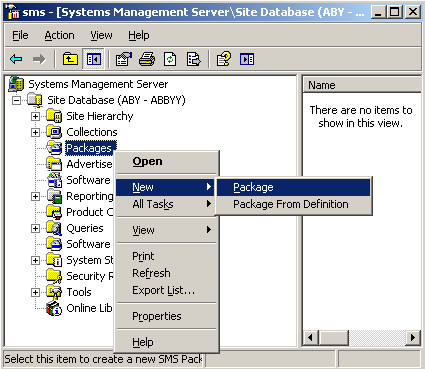The height and width of the screenshot is (369, 425).
Task: Click the Security Rights node icon
Action: click(x=54, y=276)
